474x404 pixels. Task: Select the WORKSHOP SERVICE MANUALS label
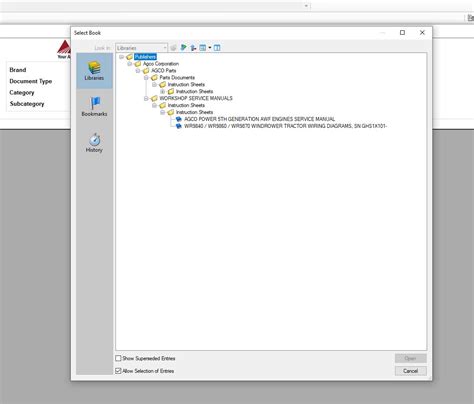point(196,98)
